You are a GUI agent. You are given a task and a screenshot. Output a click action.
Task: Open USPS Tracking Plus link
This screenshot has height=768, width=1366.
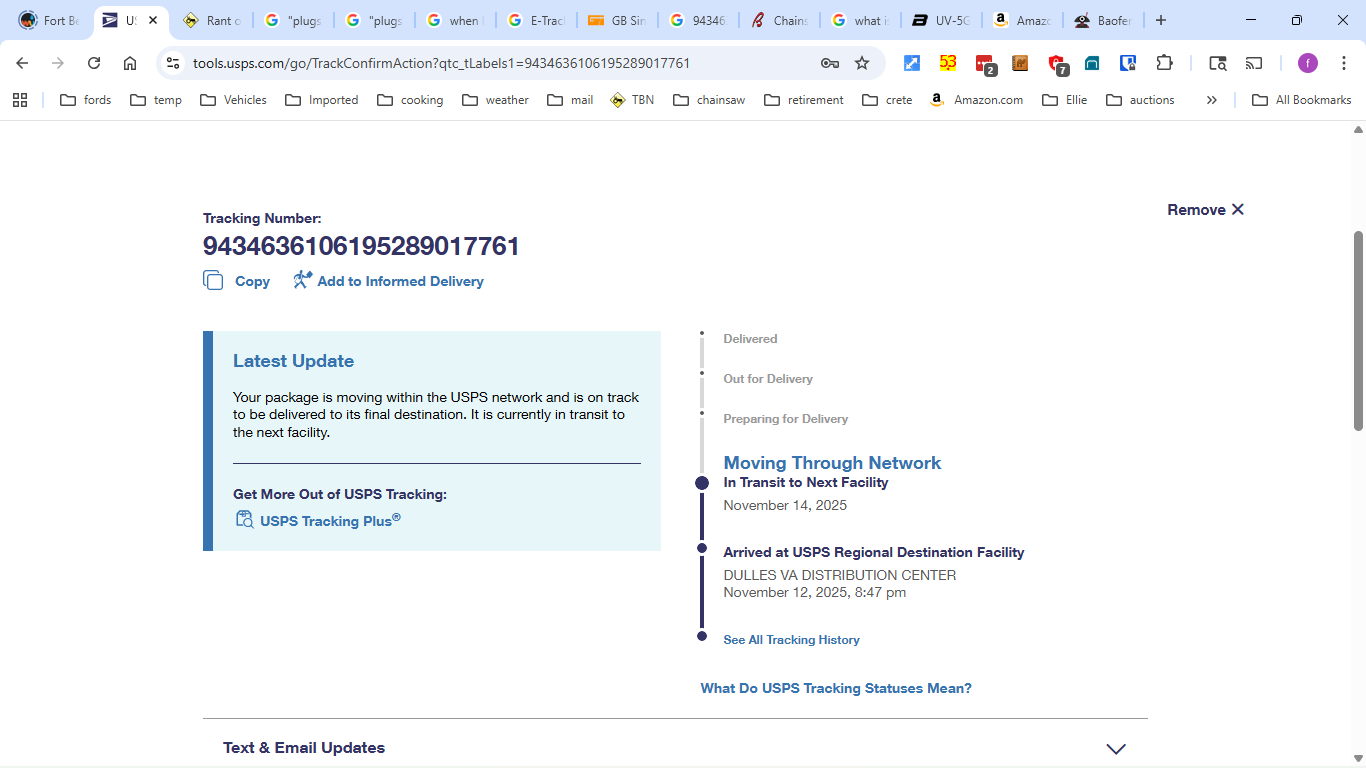[x=330, y=520]
